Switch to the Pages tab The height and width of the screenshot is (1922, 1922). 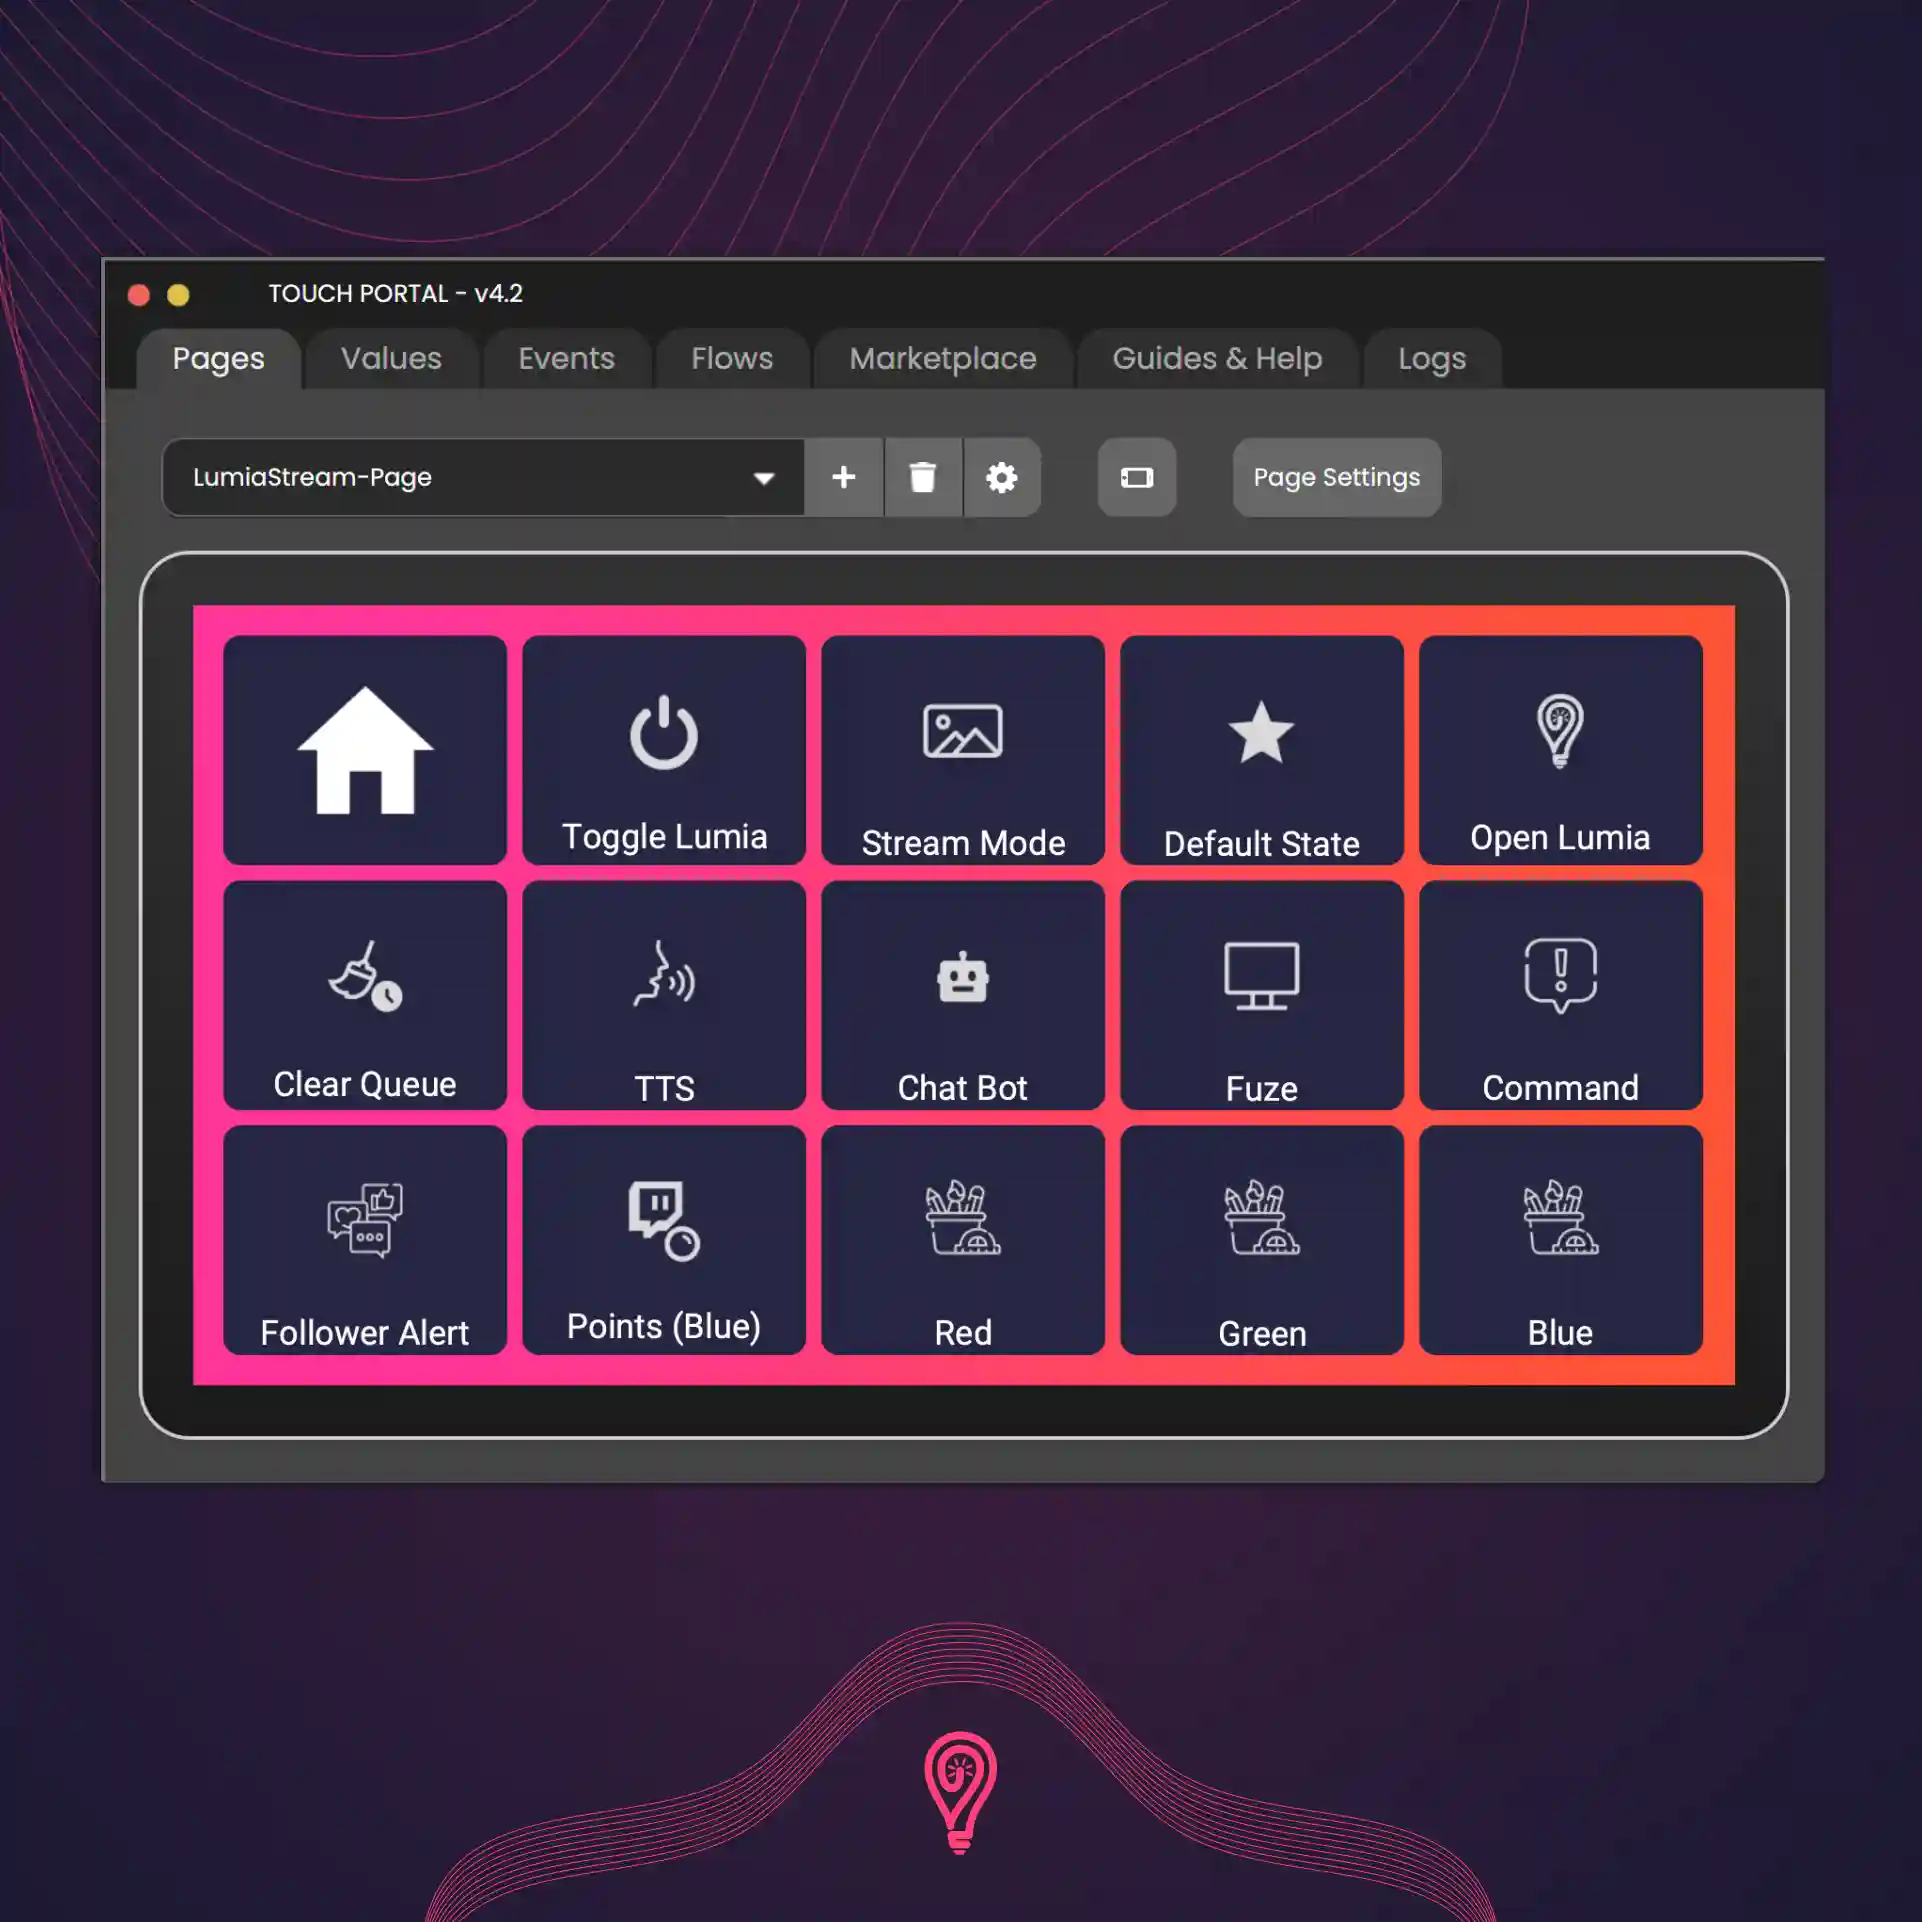tap(218, 358)
